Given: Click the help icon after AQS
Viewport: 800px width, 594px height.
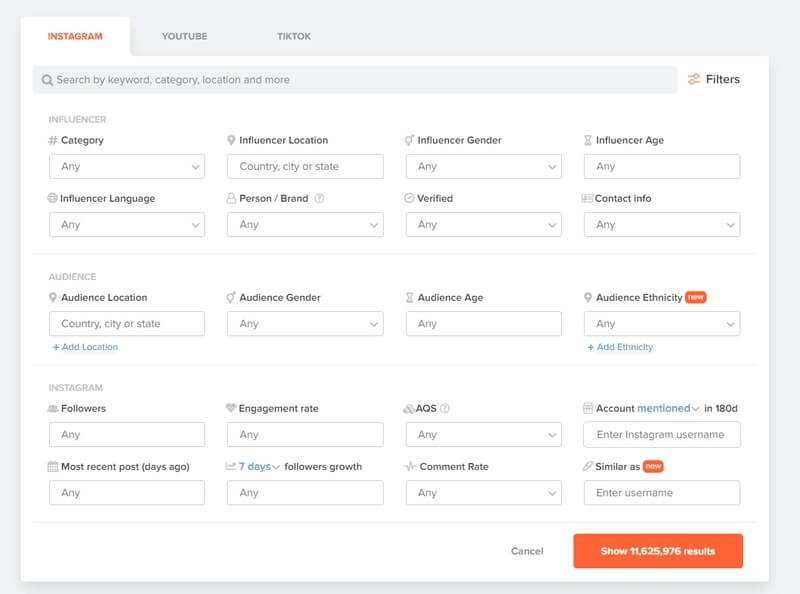Looking at the screenshot, I should point(445,408).
